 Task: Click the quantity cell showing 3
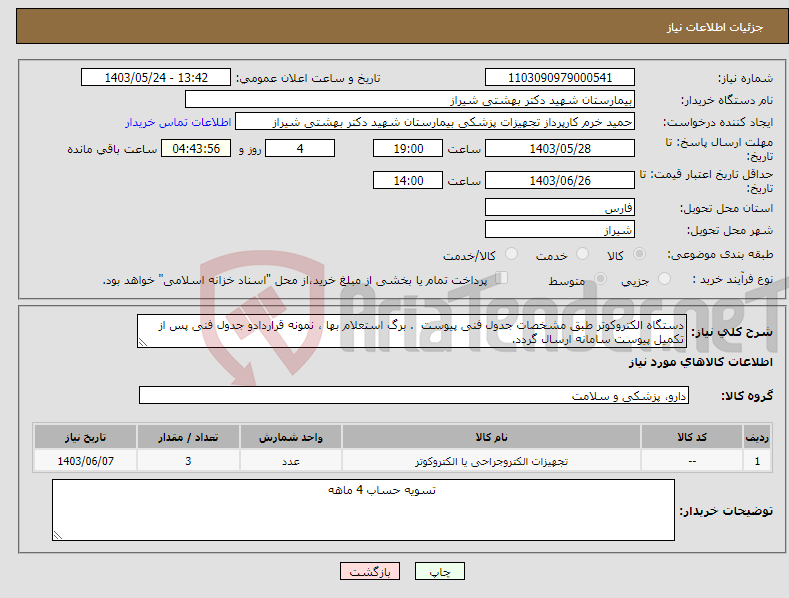point(188,461)
